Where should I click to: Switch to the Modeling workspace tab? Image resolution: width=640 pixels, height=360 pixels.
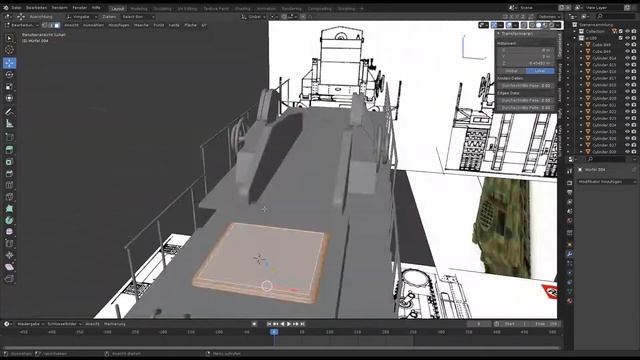[139, 8]
